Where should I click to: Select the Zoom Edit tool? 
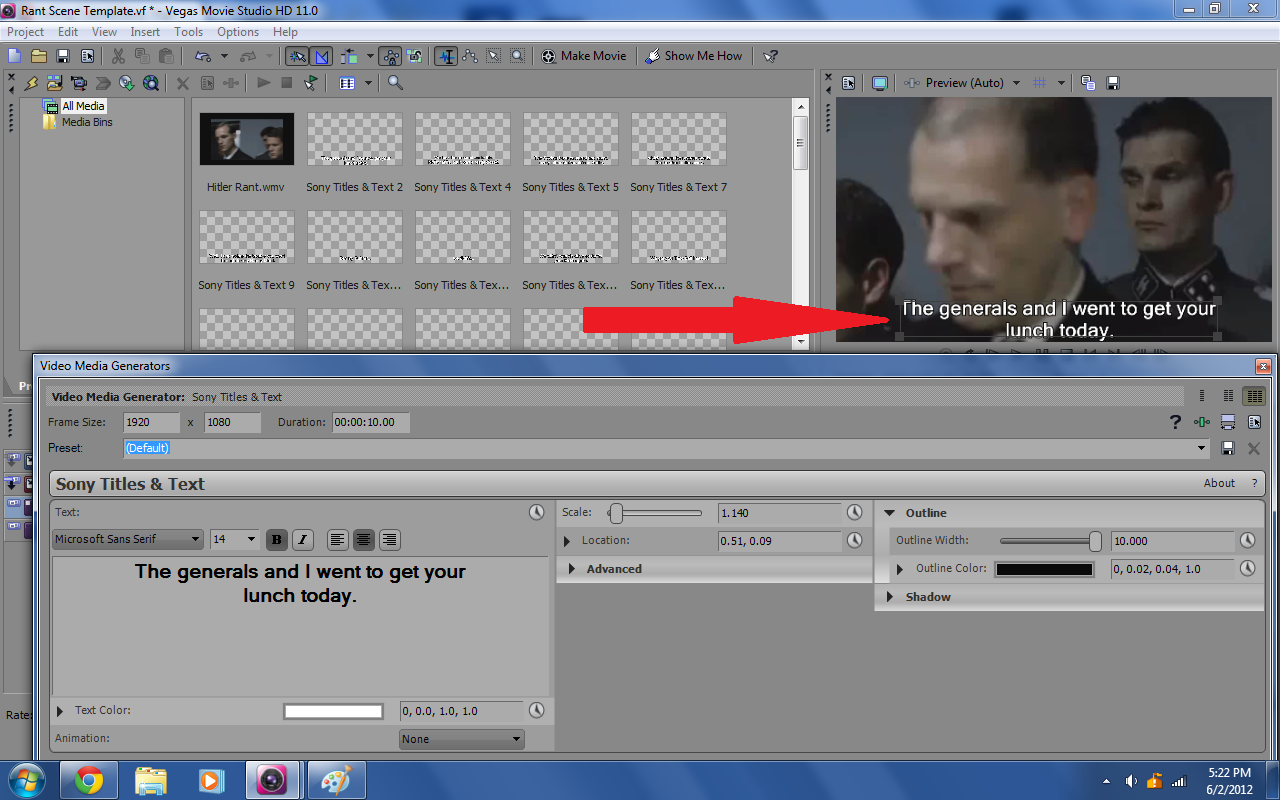click(x=517, y=56)
